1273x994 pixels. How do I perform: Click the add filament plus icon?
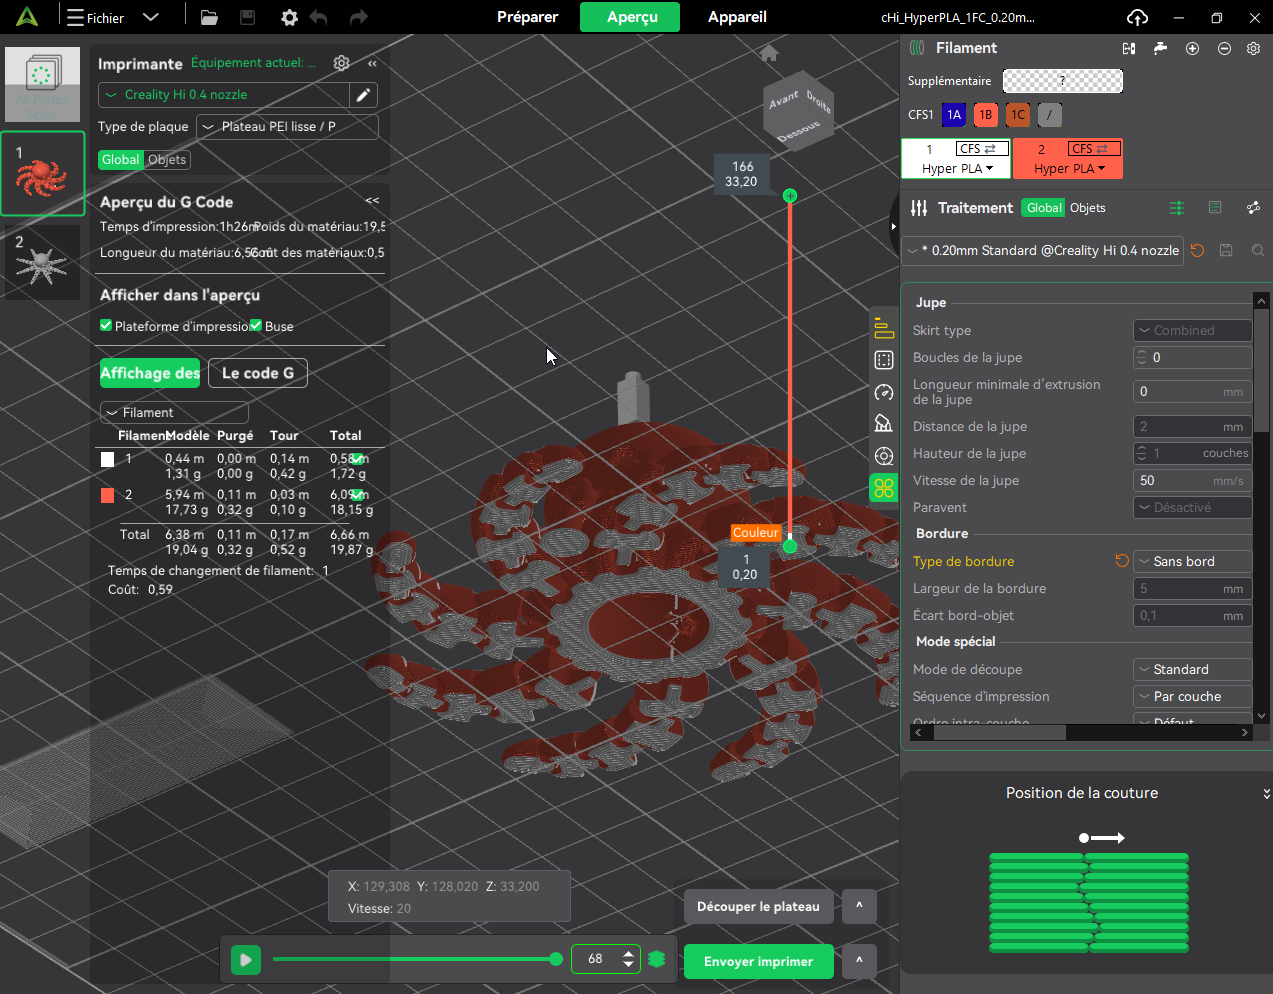tap(1192, 48)
